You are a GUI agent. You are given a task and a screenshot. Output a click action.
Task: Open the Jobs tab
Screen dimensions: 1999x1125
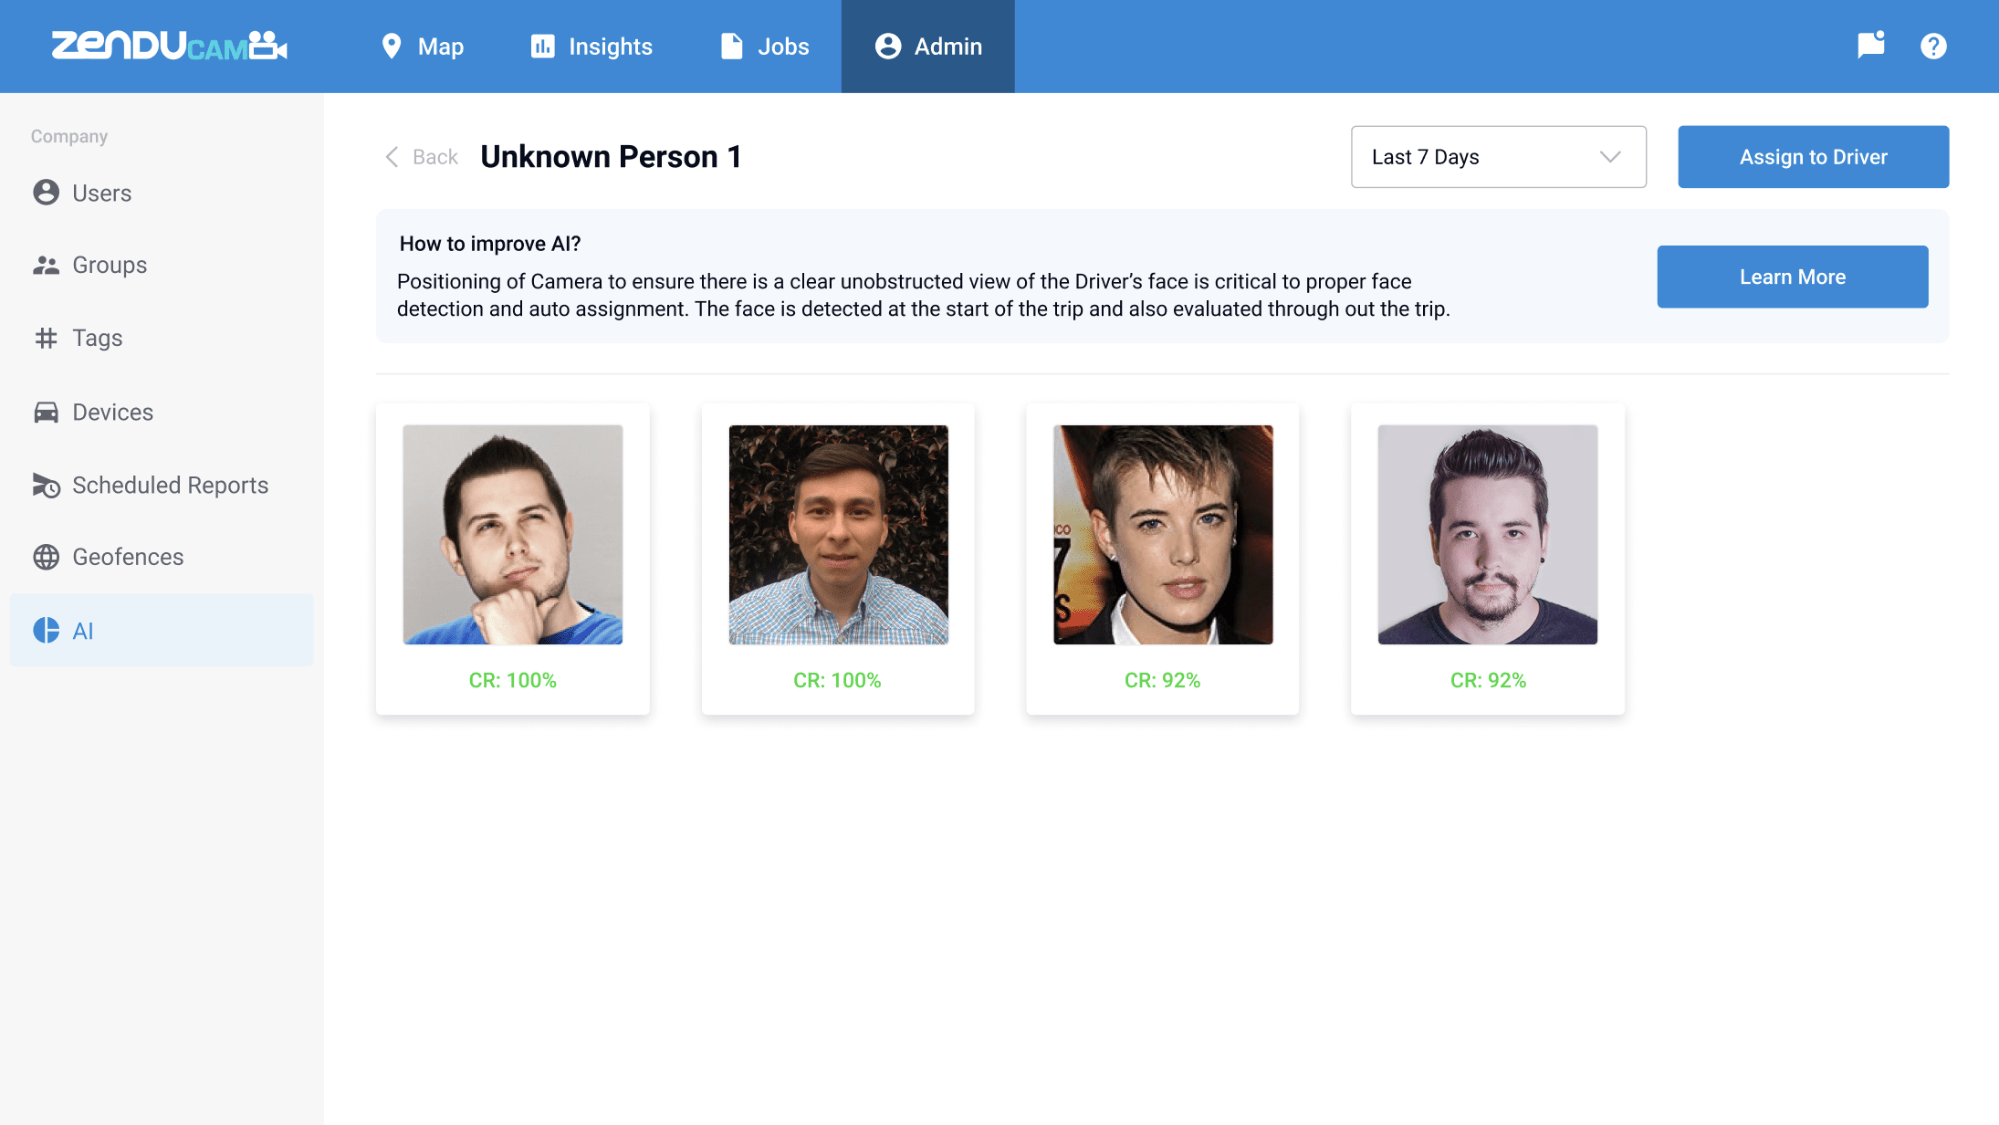[x=765, y=46]
